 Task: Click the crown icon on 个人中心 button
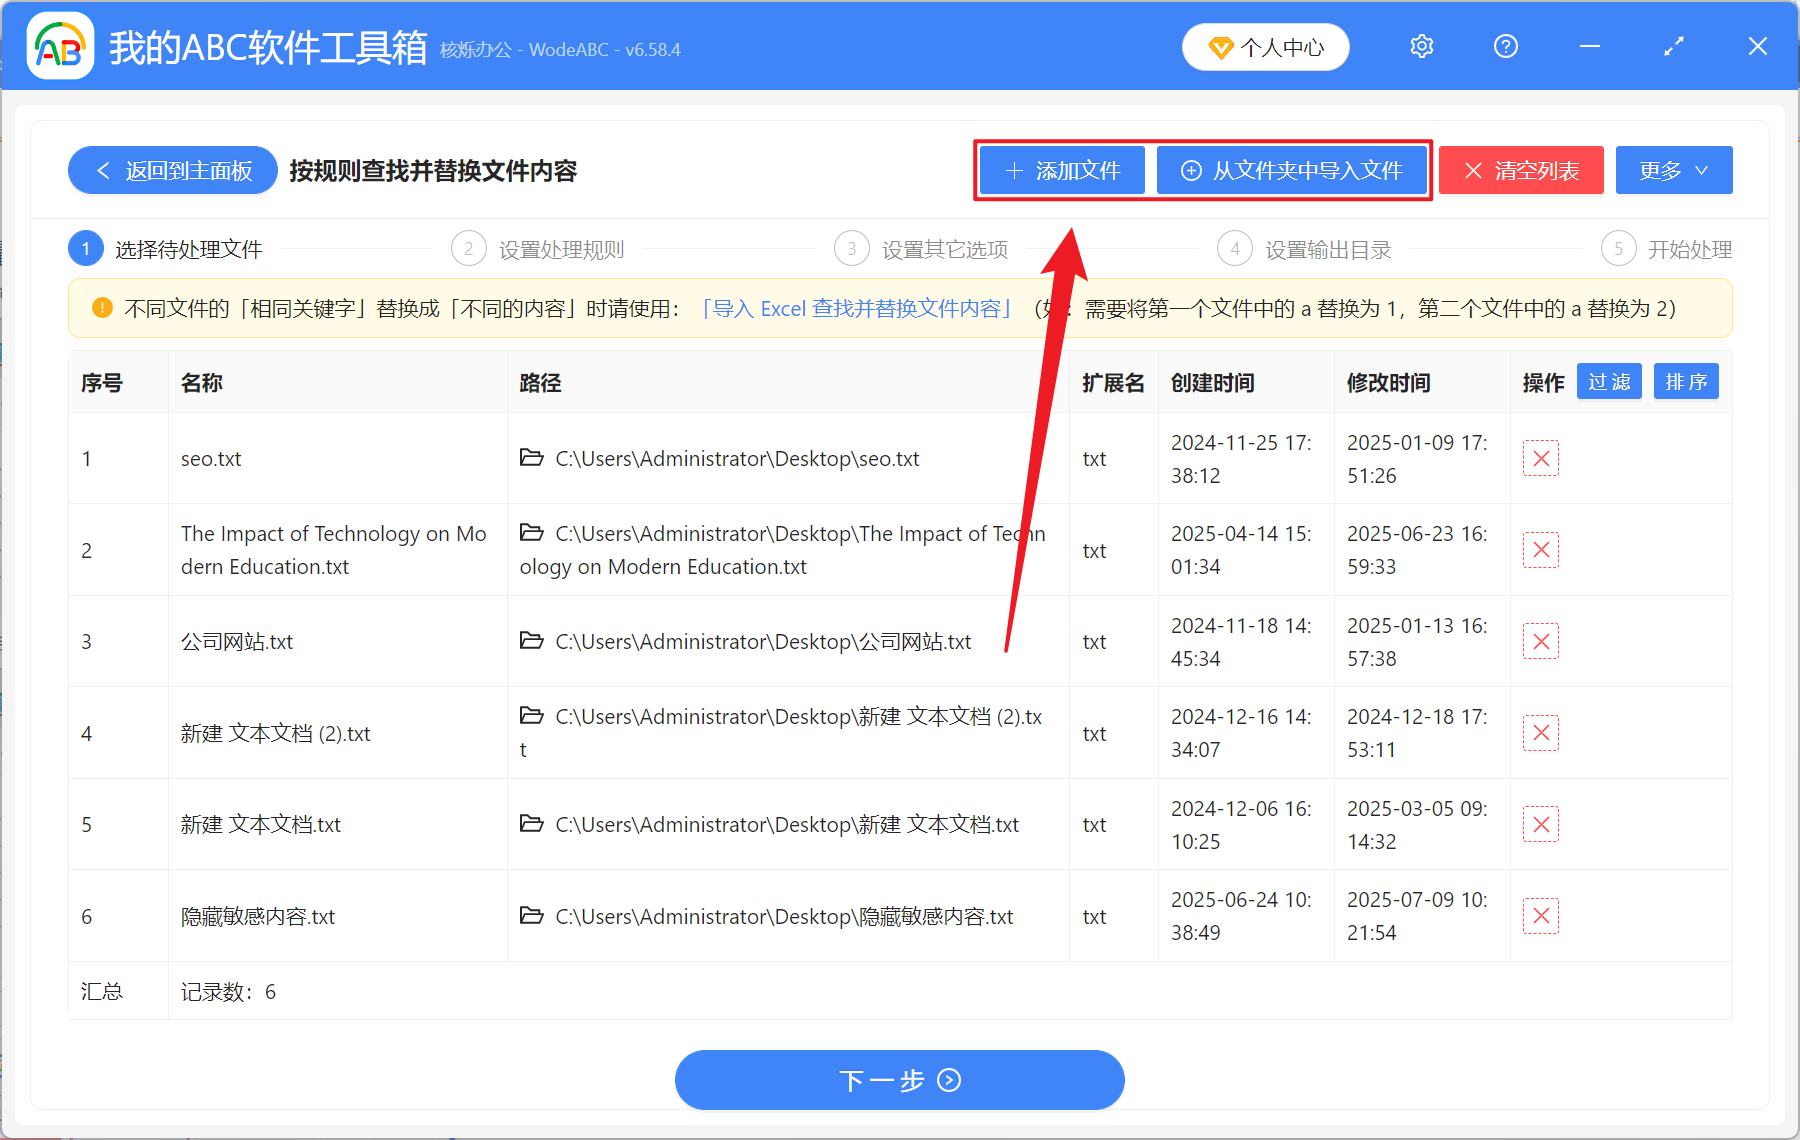(x=1220, y=47)
